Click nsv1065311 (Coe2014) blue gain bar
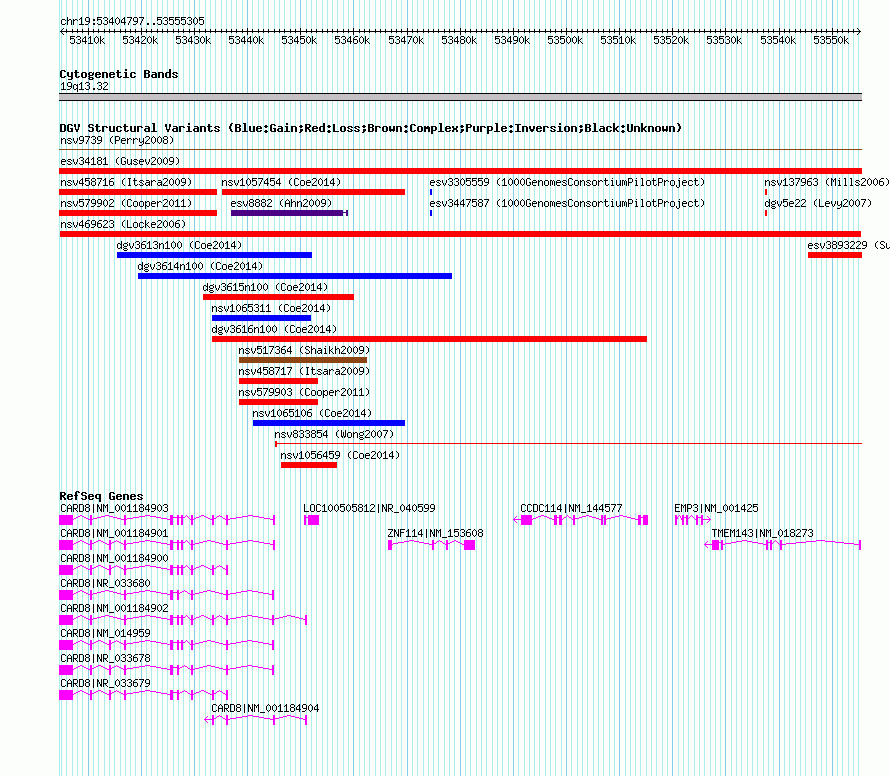 (261, 318)
